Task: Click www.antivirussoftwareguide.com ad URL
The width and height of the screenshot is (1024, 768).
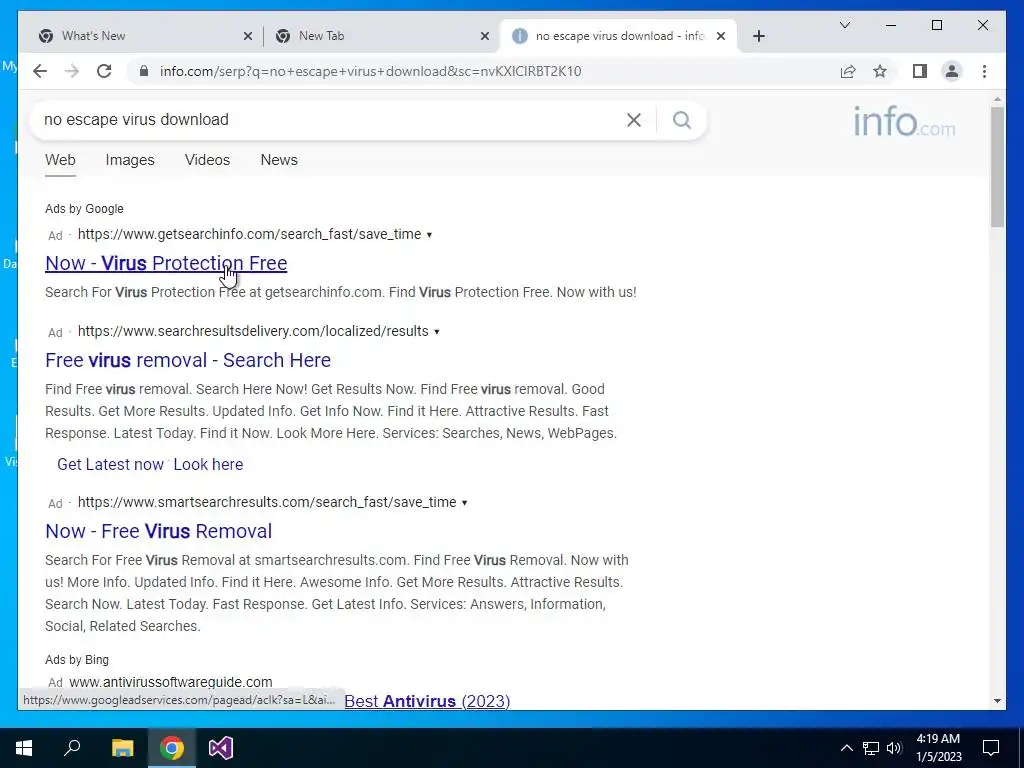Action: click(170, 682)
